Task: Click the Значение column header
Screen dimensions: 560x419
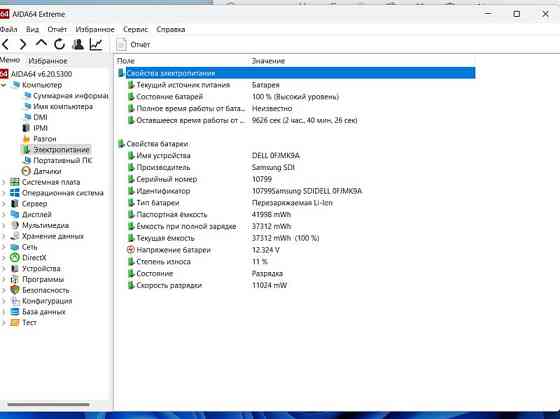Action: 268,61
